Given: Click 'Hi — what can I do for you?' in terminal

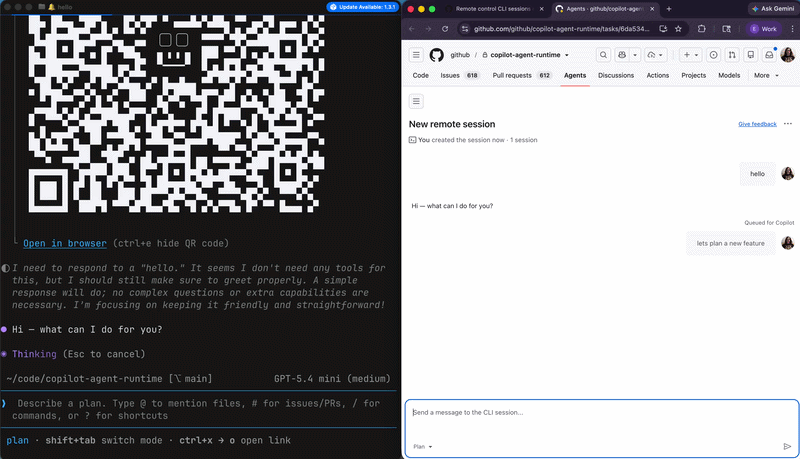Looking at the screenshot, I should tap(87, 329).
